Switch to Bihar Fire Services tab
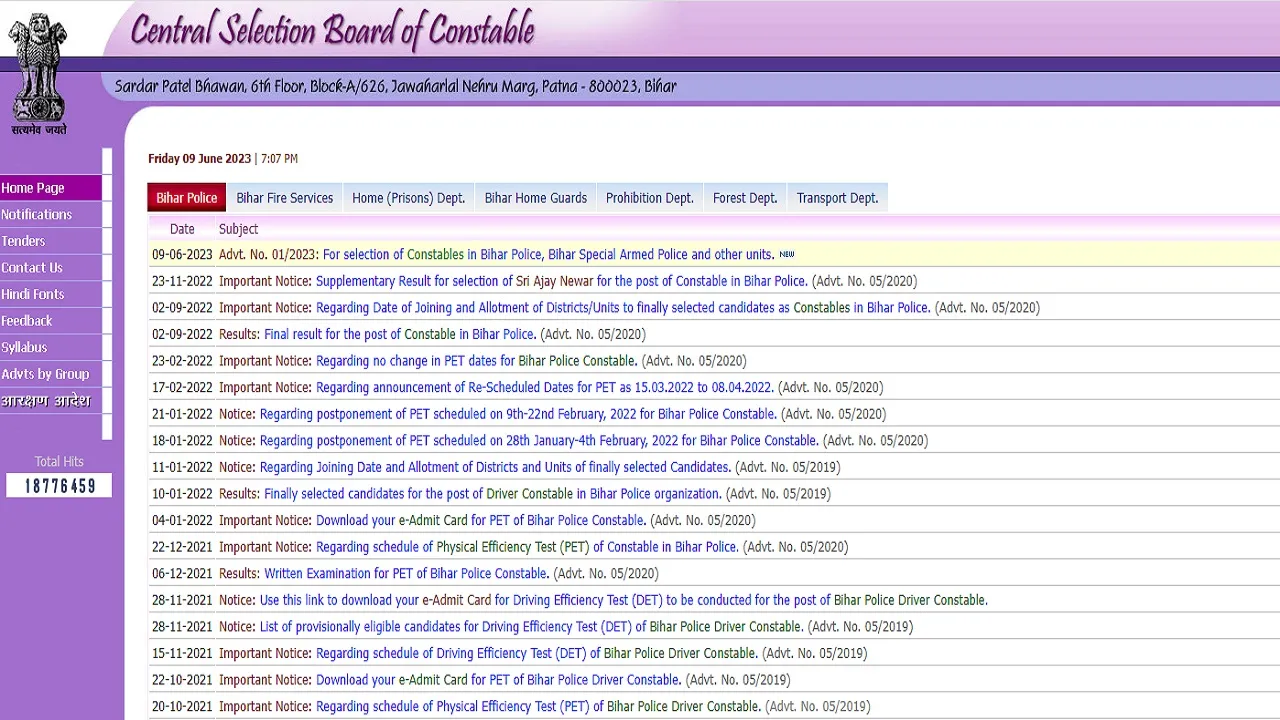The height and width of the screenshot is (720, 1280). pos(285,198)
